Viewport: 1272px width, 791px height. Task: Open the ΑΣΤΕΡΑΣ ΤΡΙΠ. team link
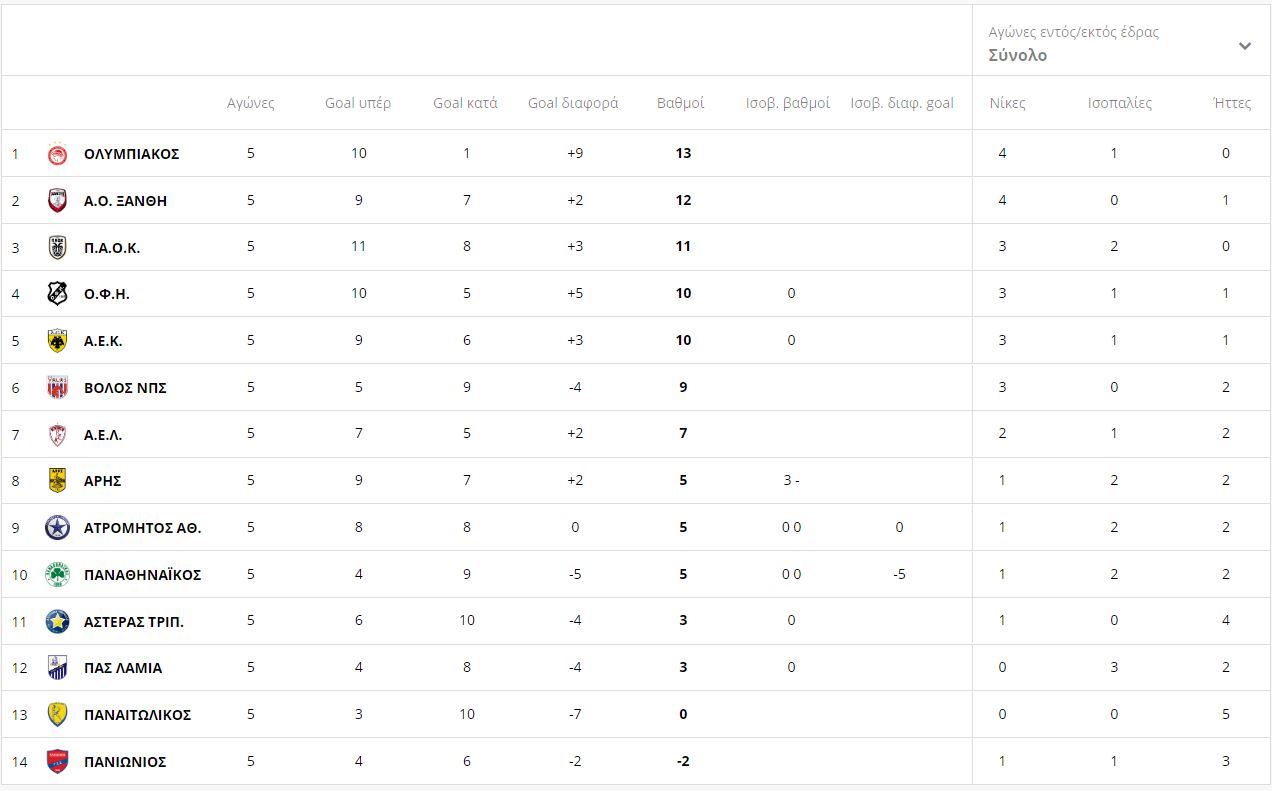(134, 622)
